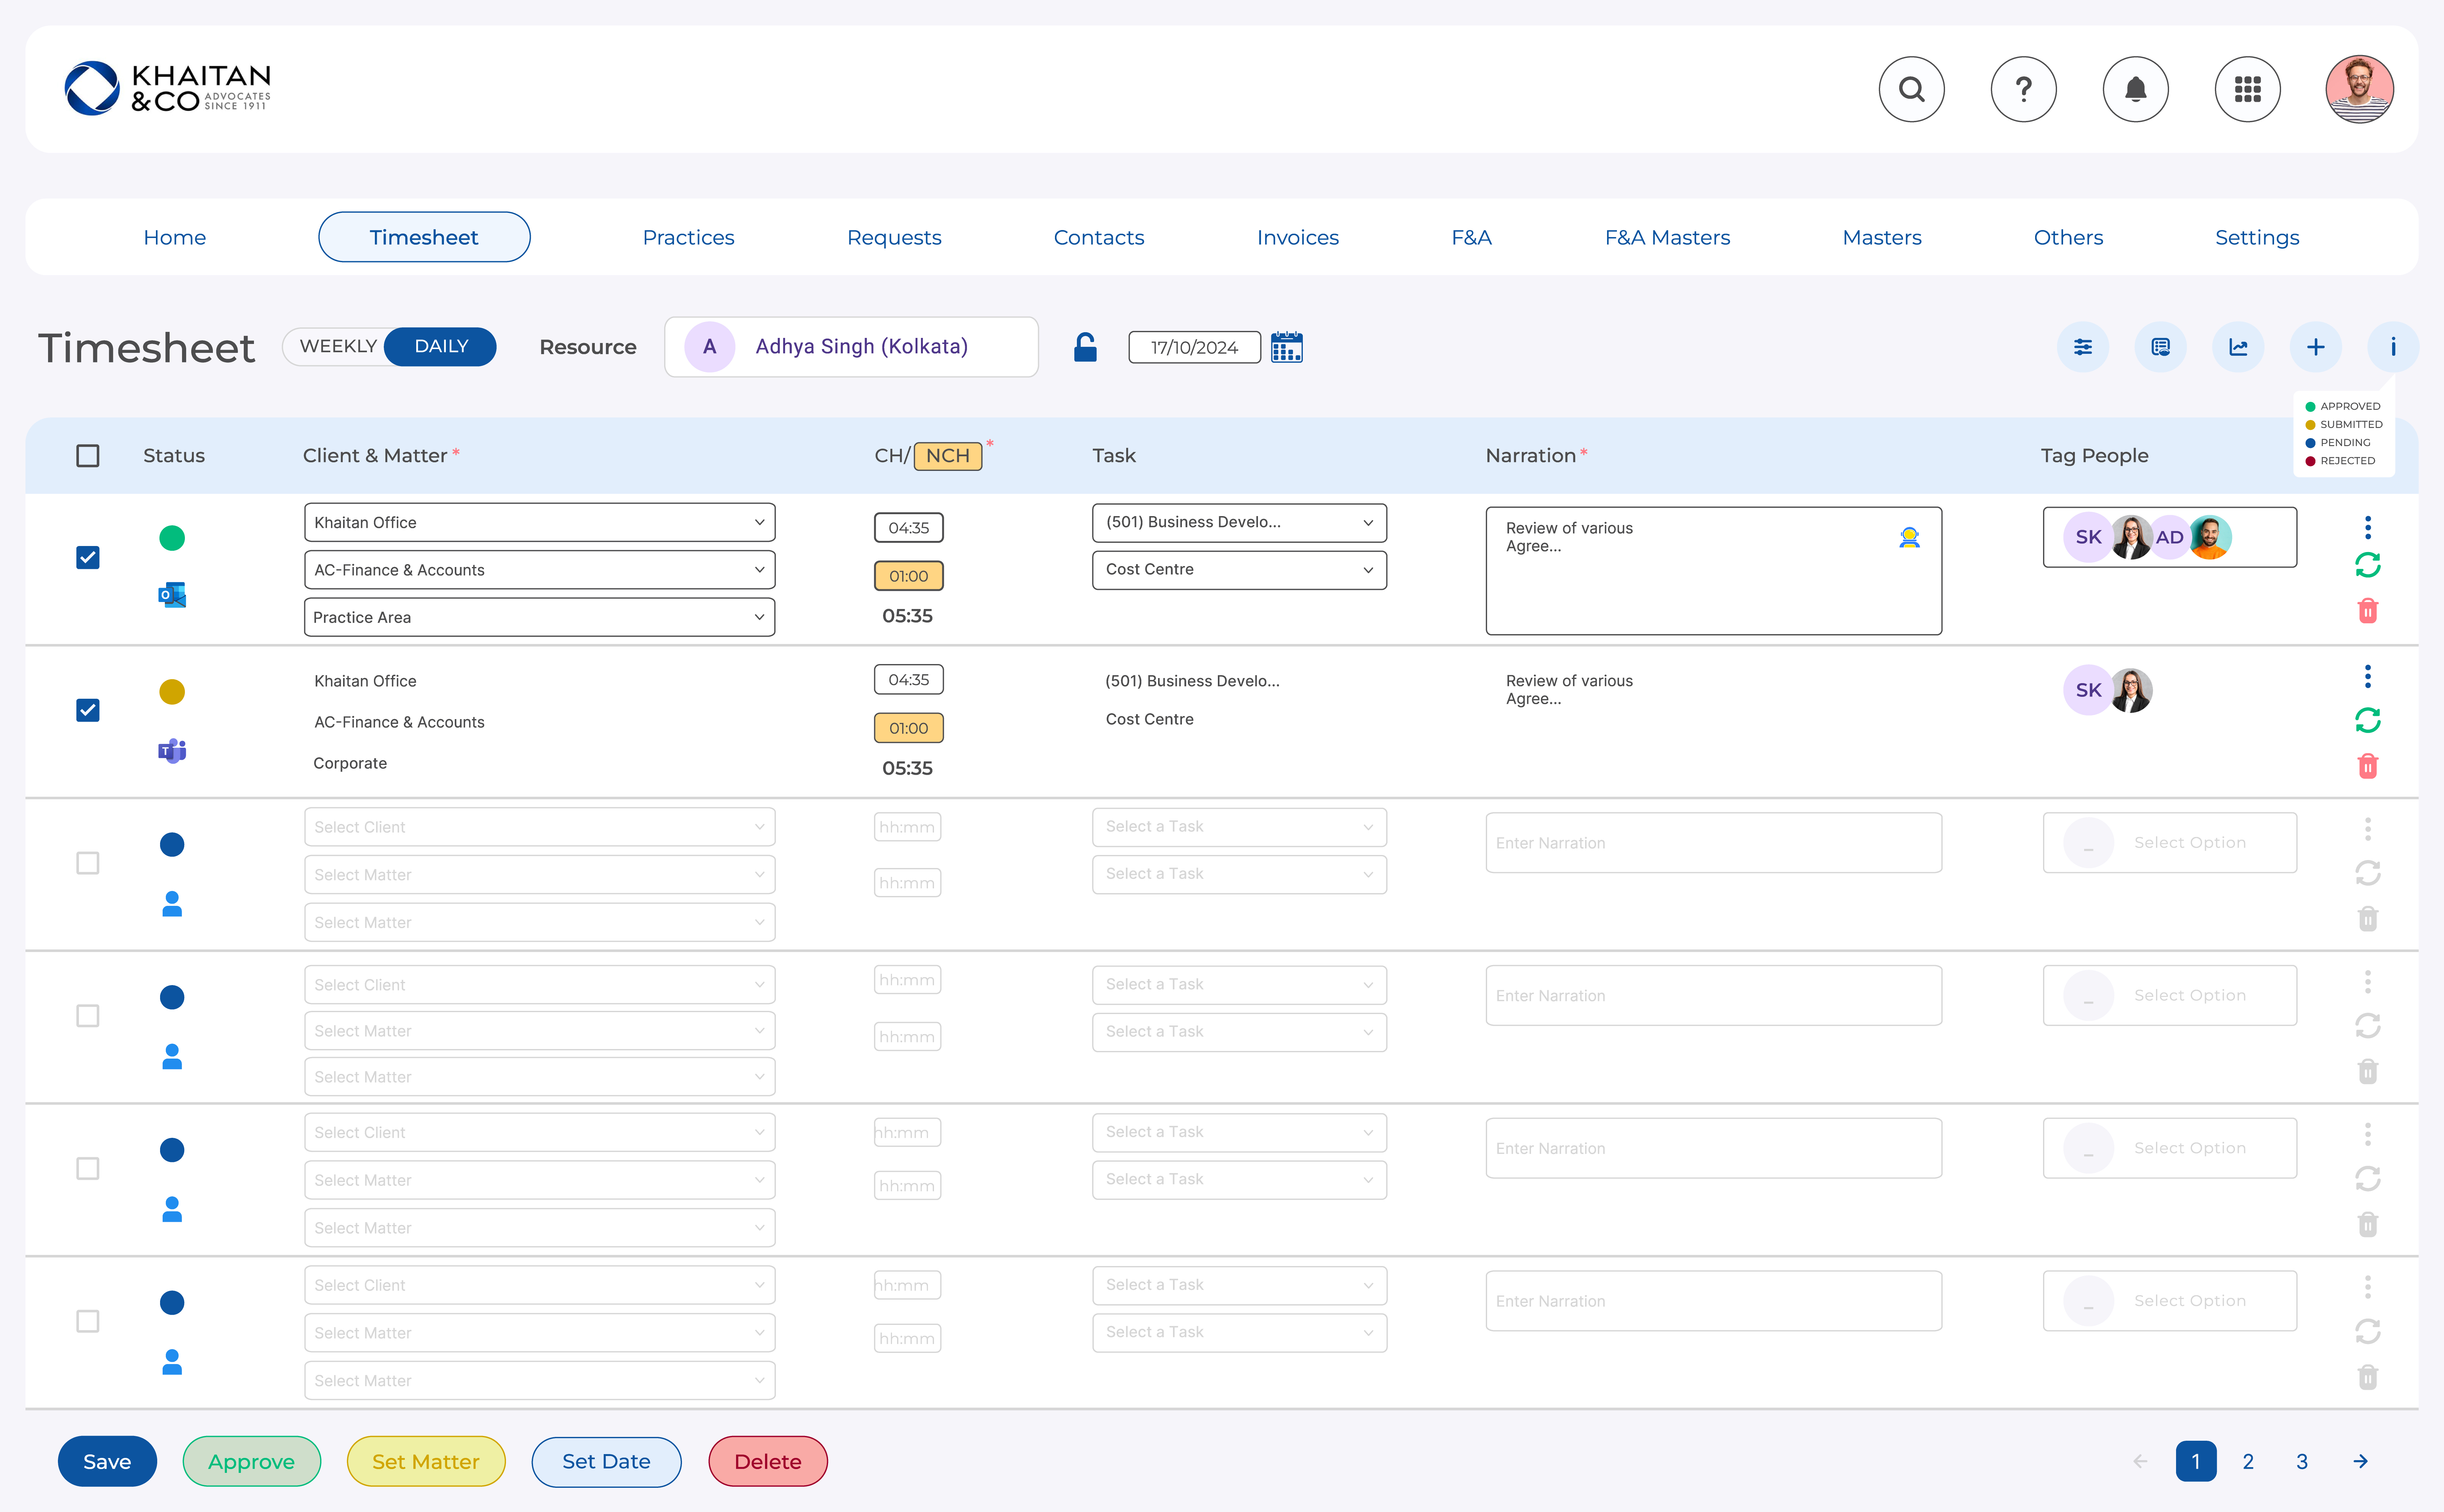Click the chart analytics icon
Image resolution: width=2444 pixels, height=1512 pixels.
2238,347
